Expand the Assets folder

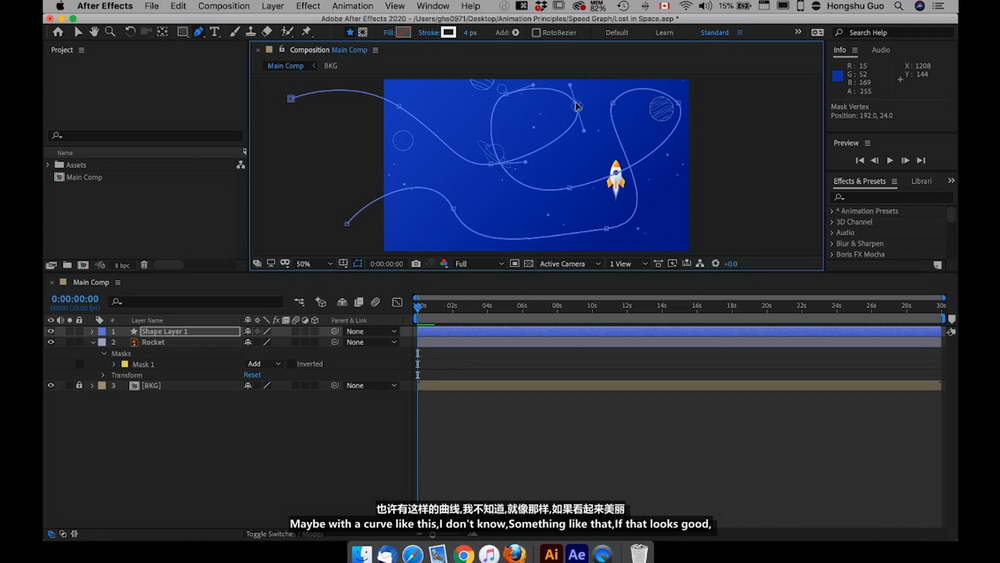click(48, 165)
